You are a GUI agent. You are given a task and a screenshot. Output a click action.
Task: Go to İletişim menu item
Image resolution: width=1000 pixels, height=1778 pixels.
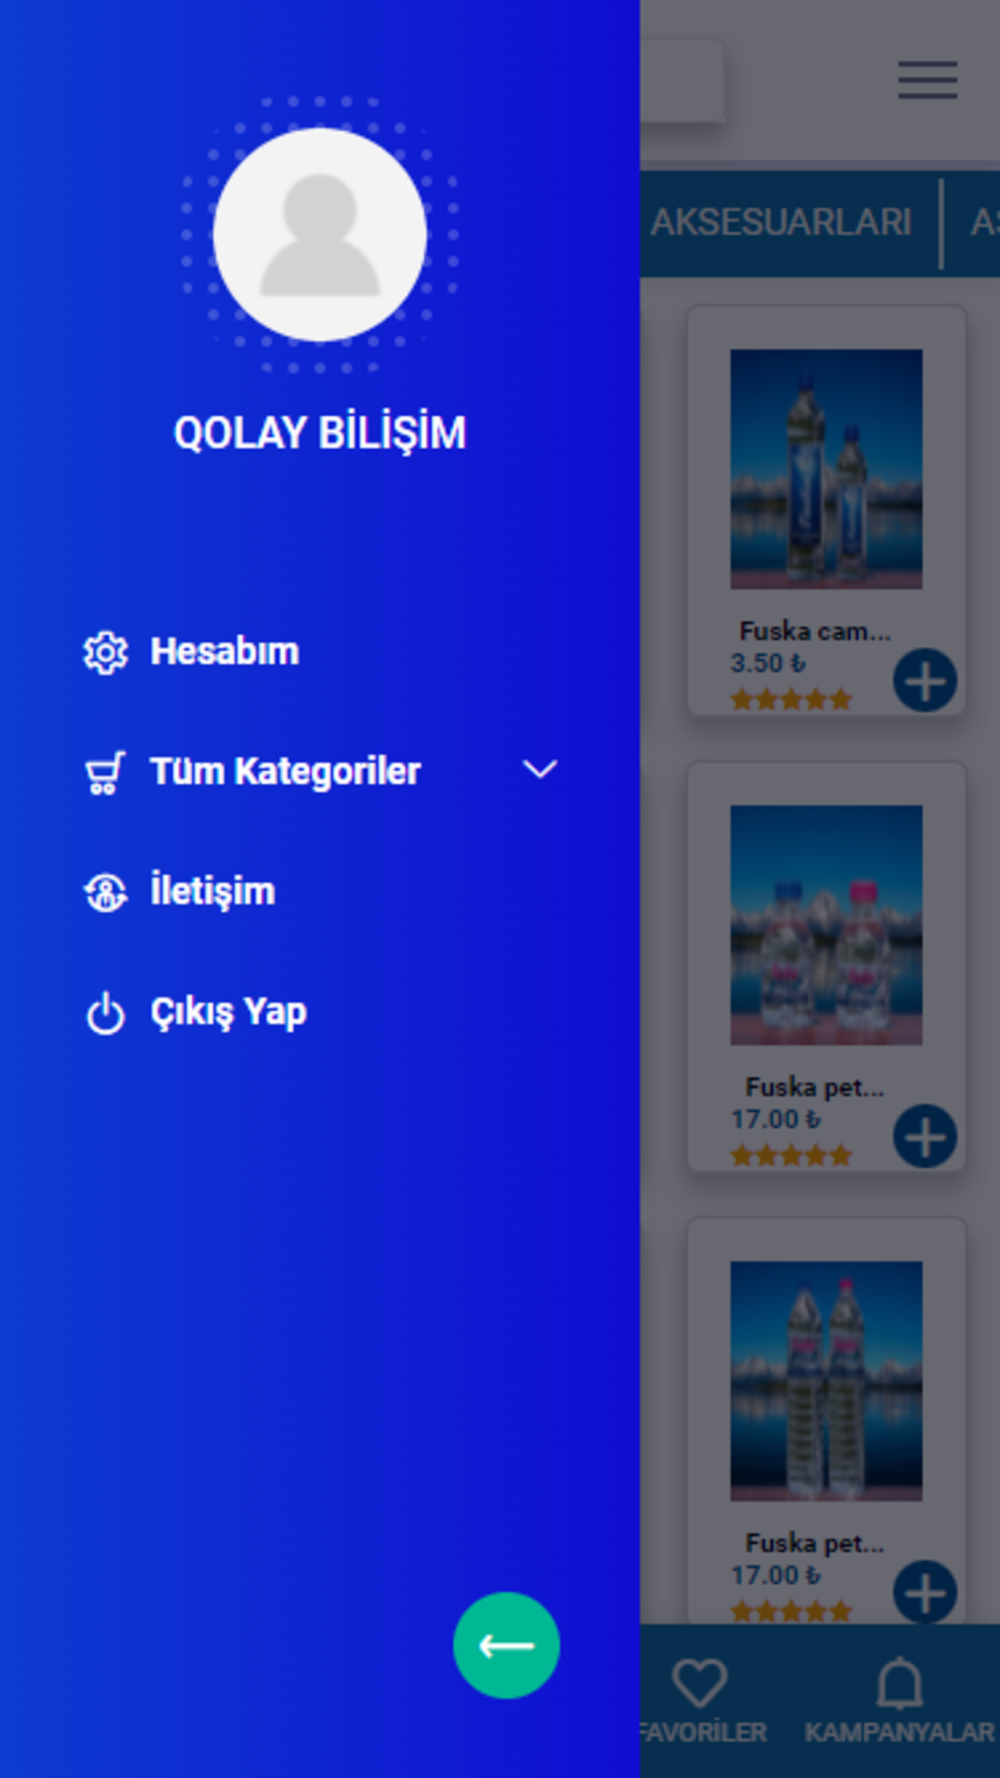point(212,891)
